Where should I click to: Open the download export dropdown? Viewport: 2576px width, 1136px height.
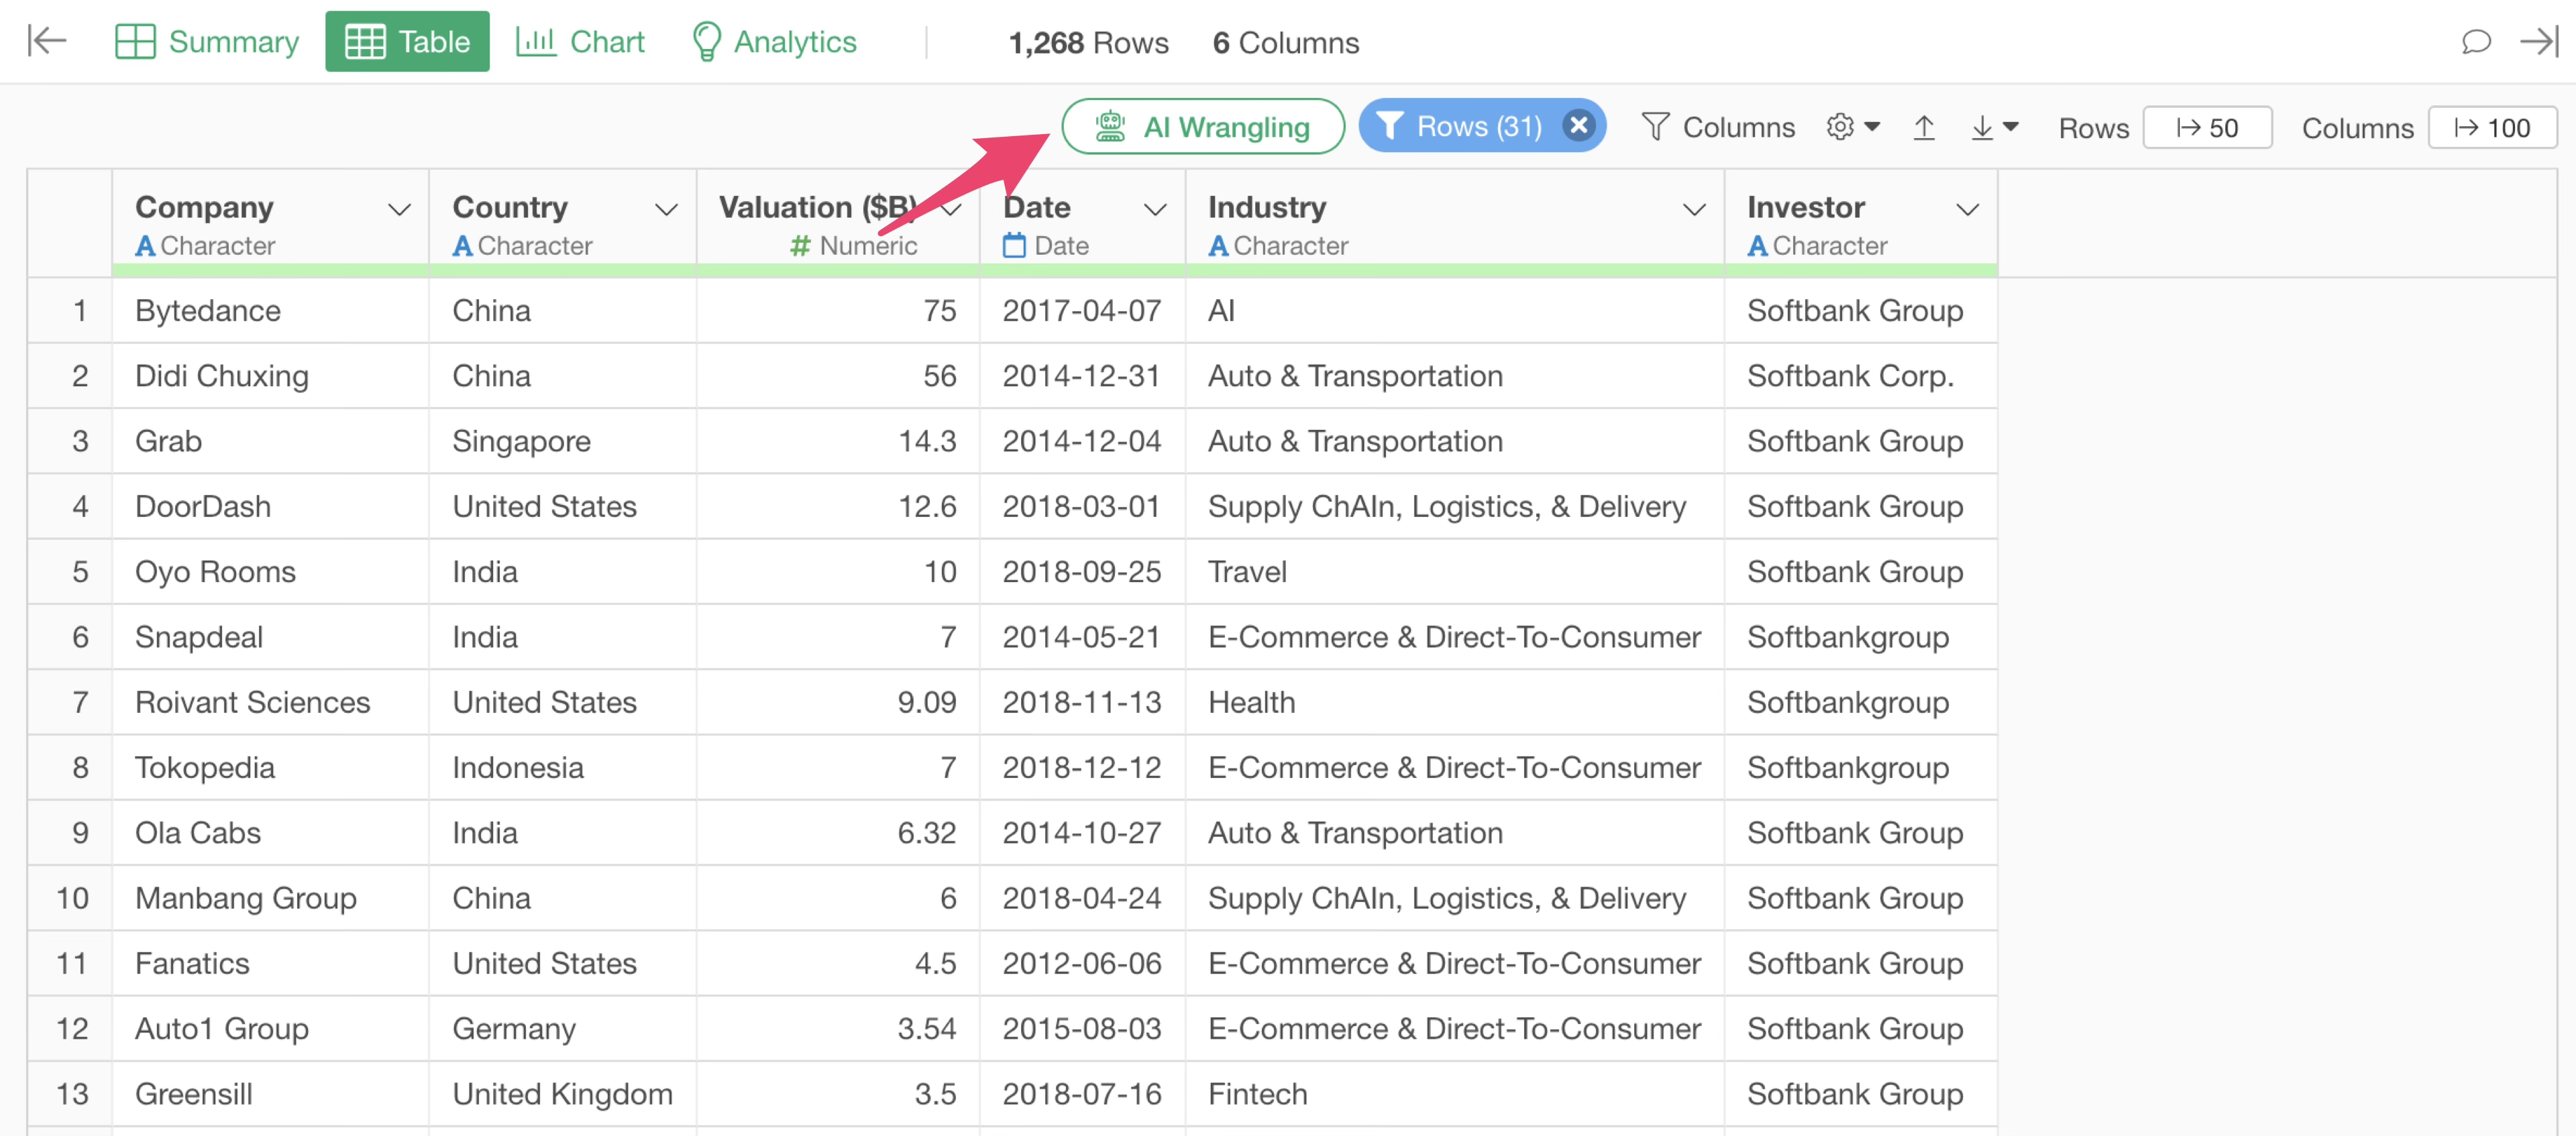(x=1994, y=127)
